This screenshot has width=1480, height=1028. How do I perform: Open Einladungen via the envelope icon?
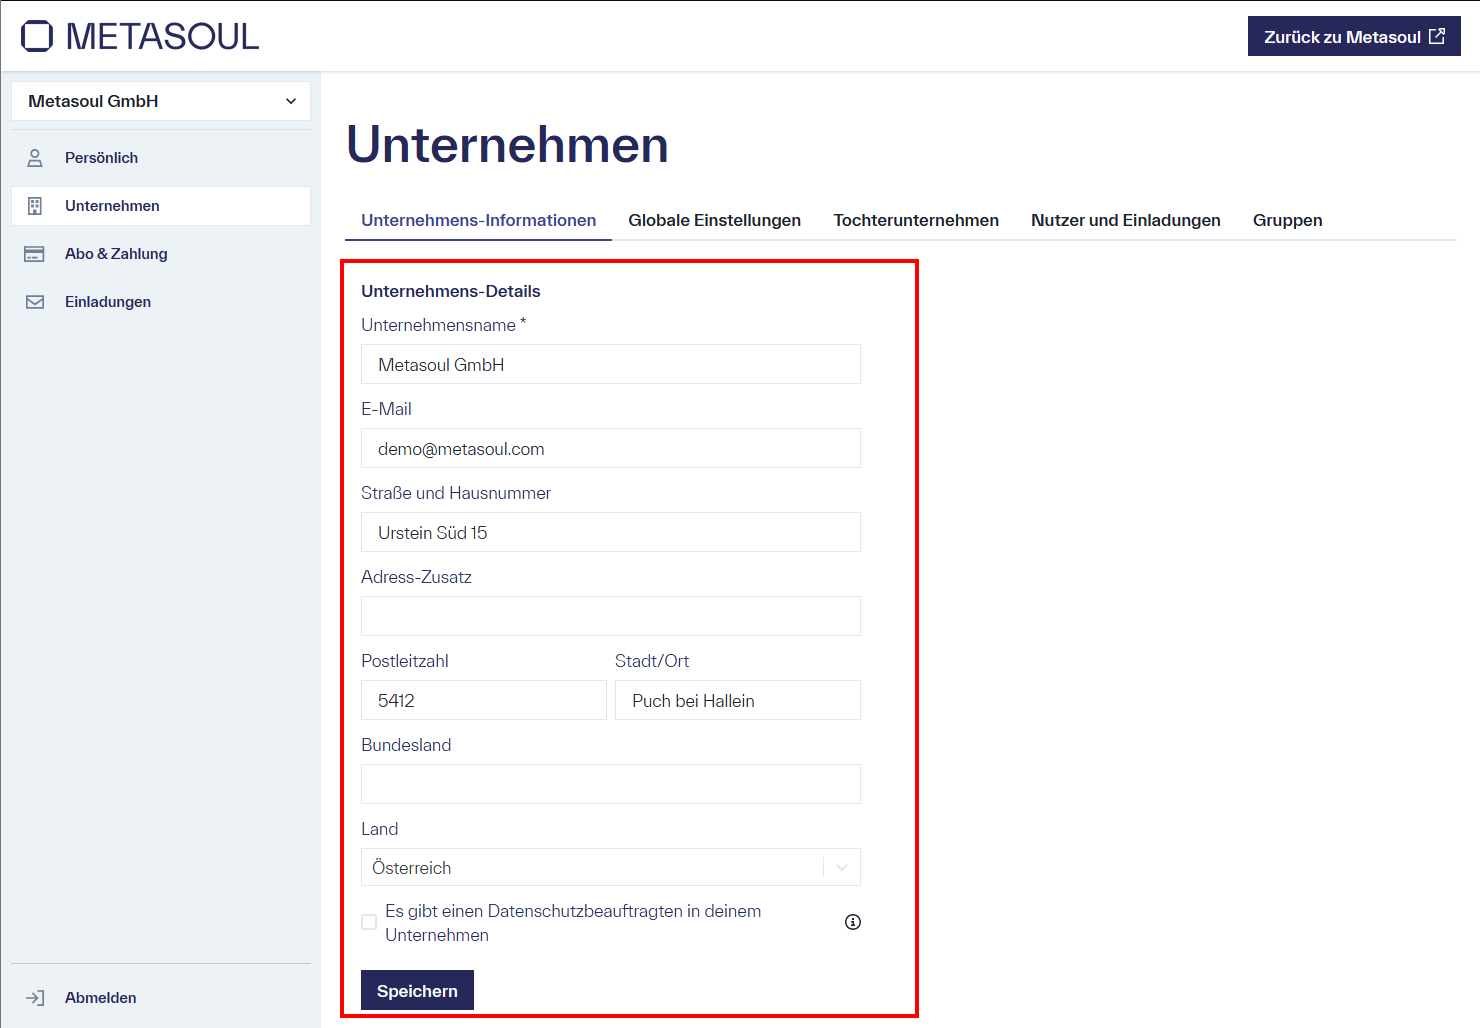click(x=35, y=301)
